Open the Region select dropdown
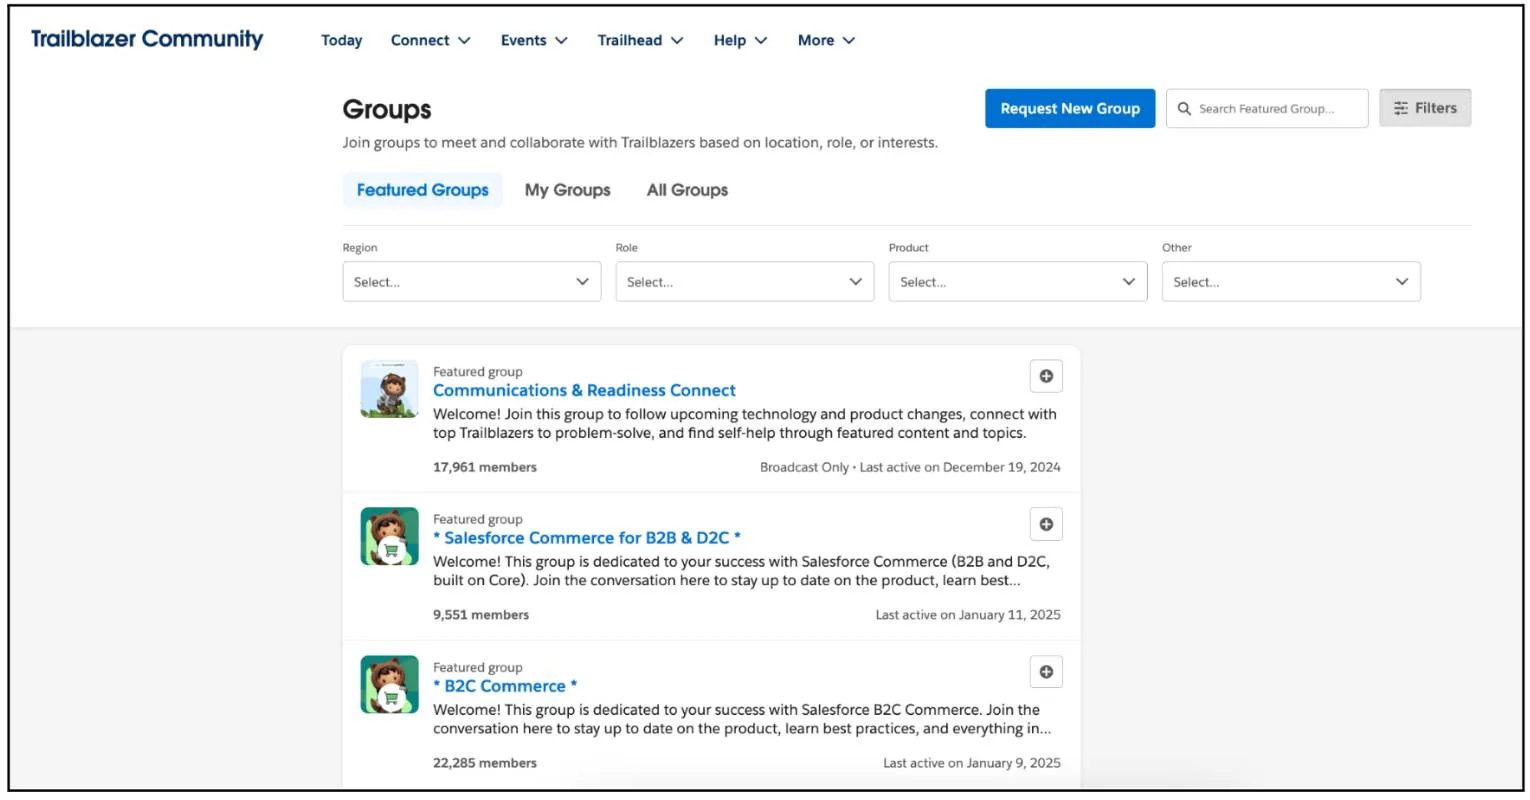Screen dimensions: 1530x800 [x=472, y=282]
